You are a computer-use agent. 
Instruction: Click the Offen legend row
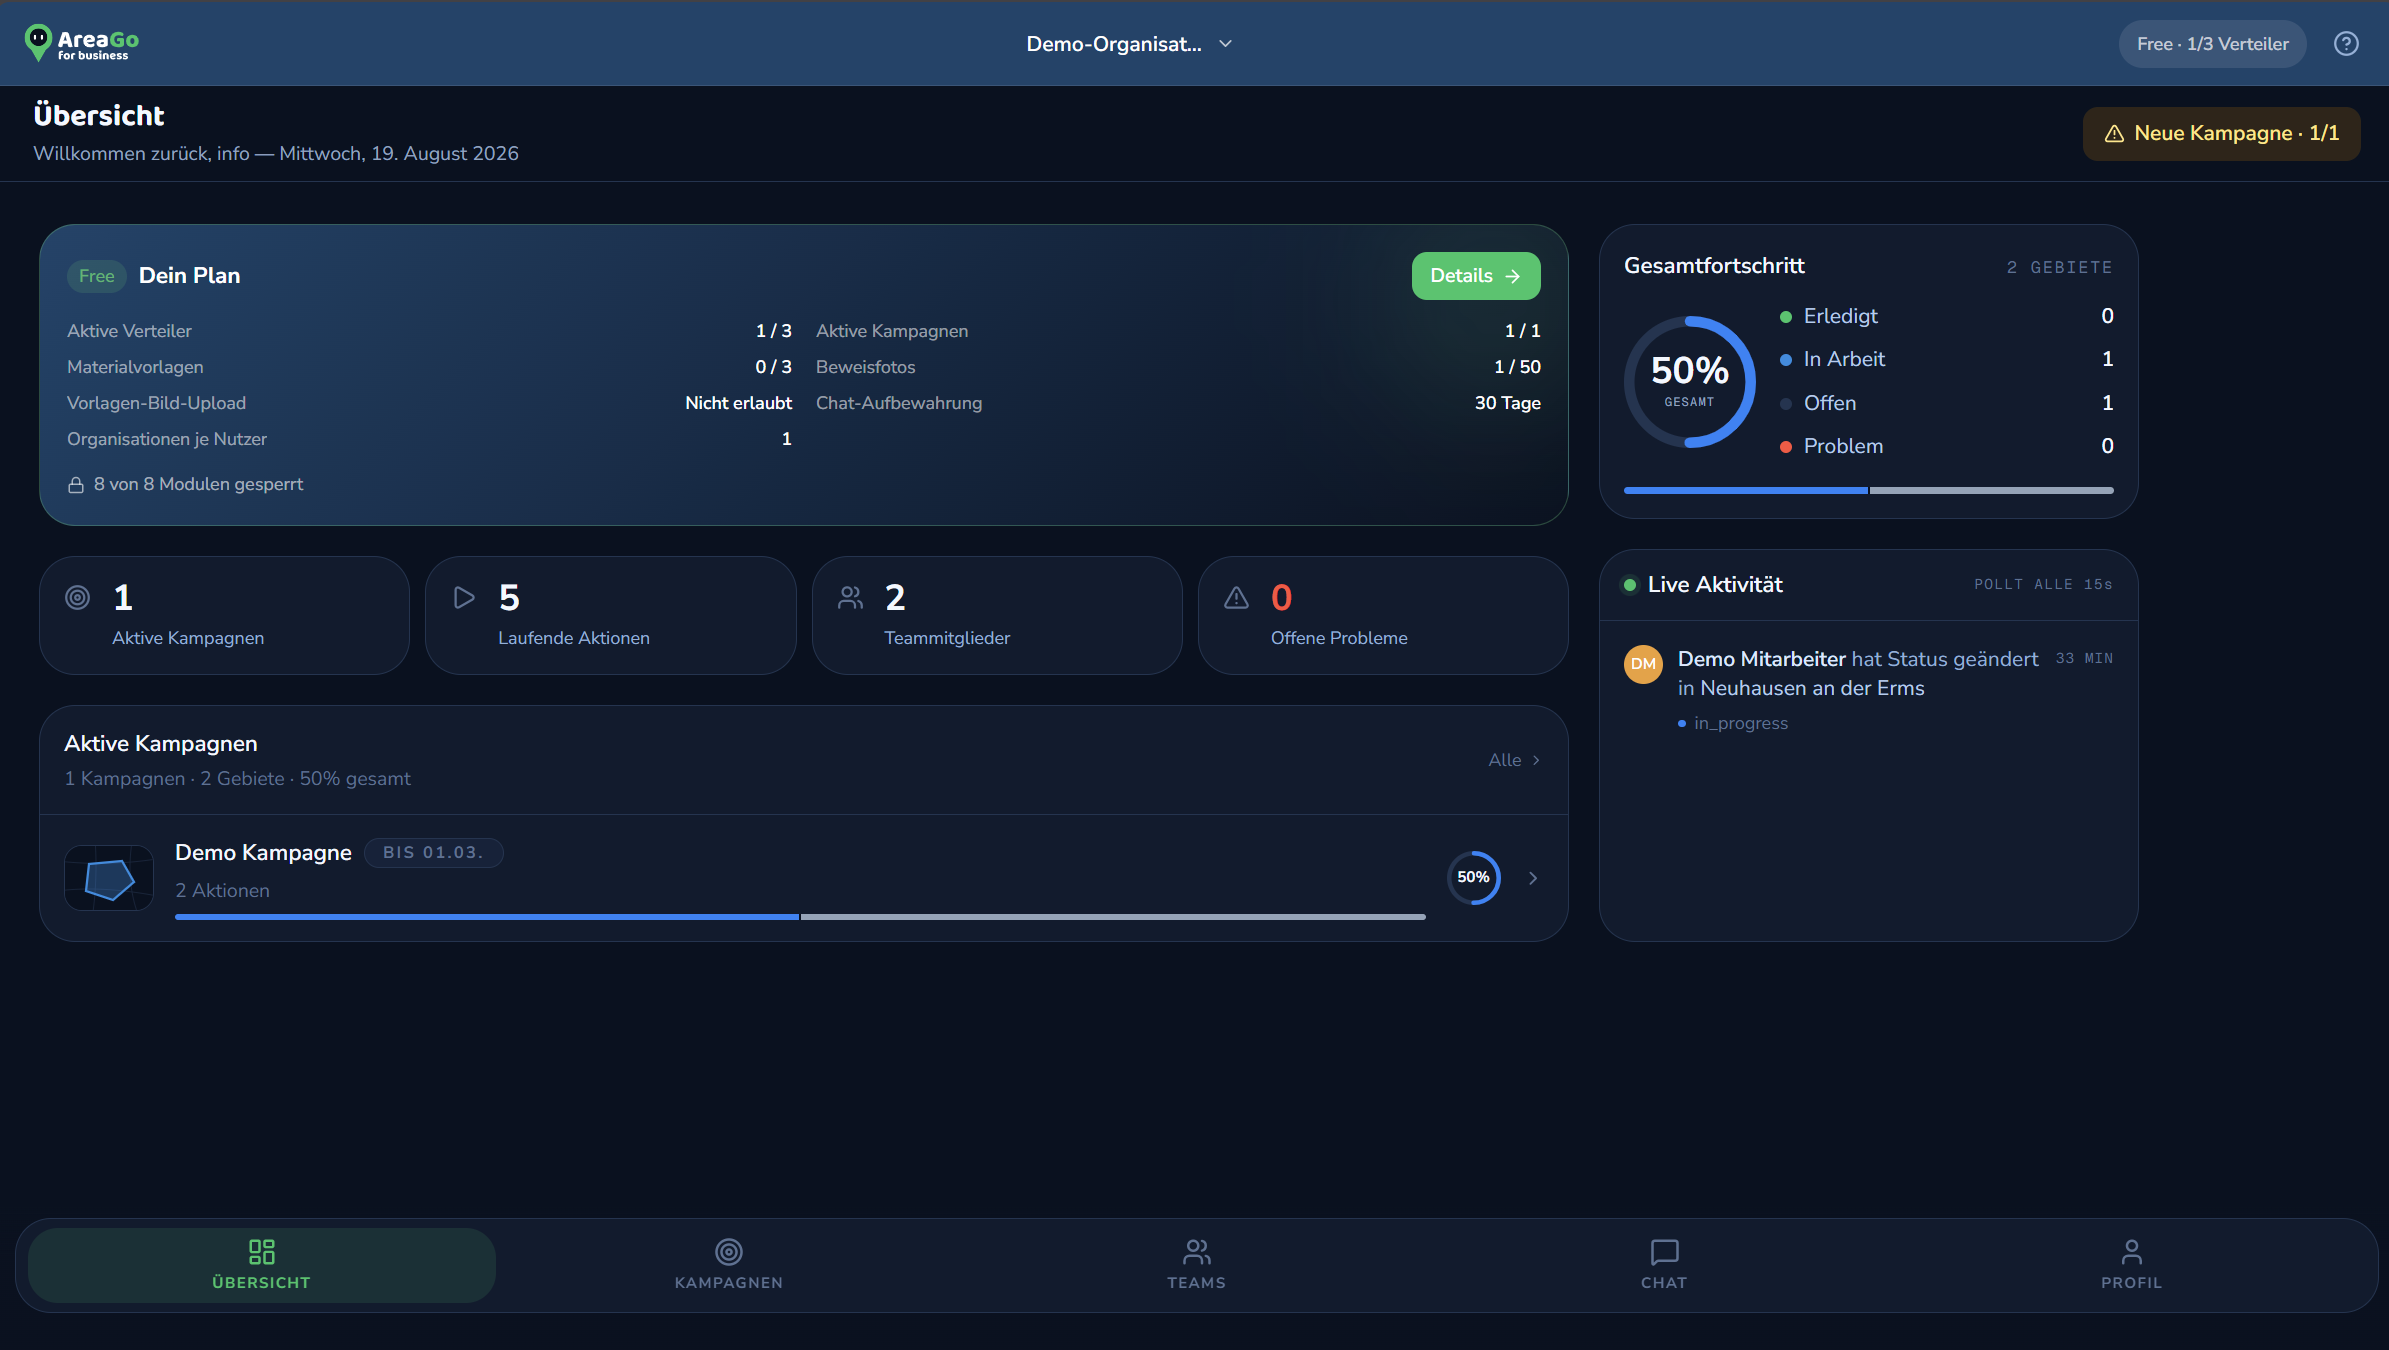click(1947, 403)
